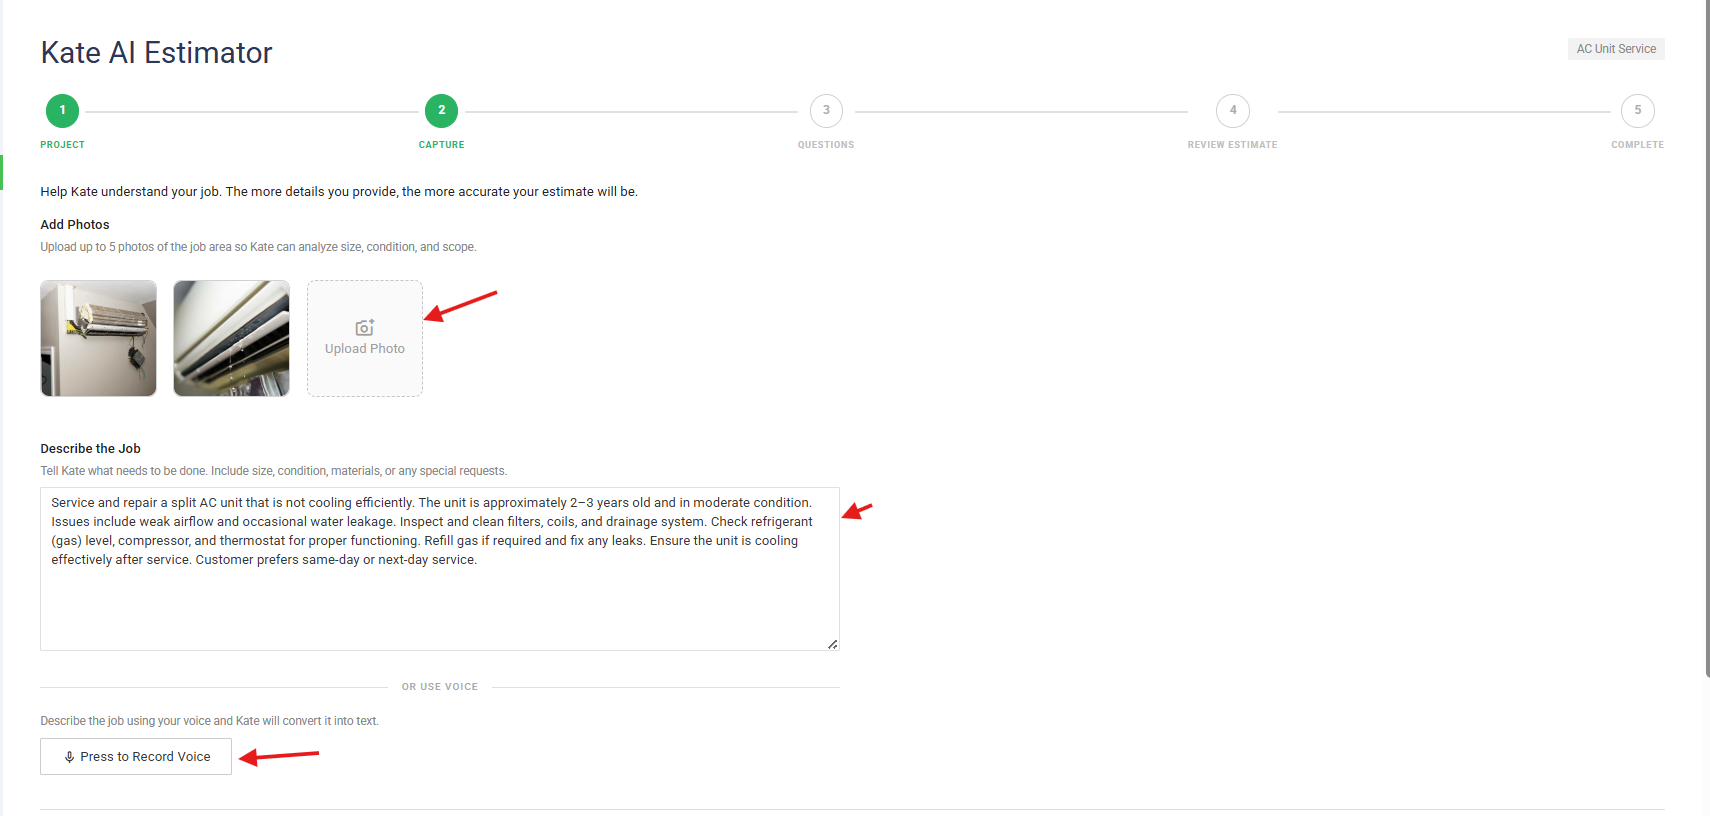Viewport: 1710px width, 816px height.
Task: Open the first AC unit photo thumbnail
Action: [98, 338]
